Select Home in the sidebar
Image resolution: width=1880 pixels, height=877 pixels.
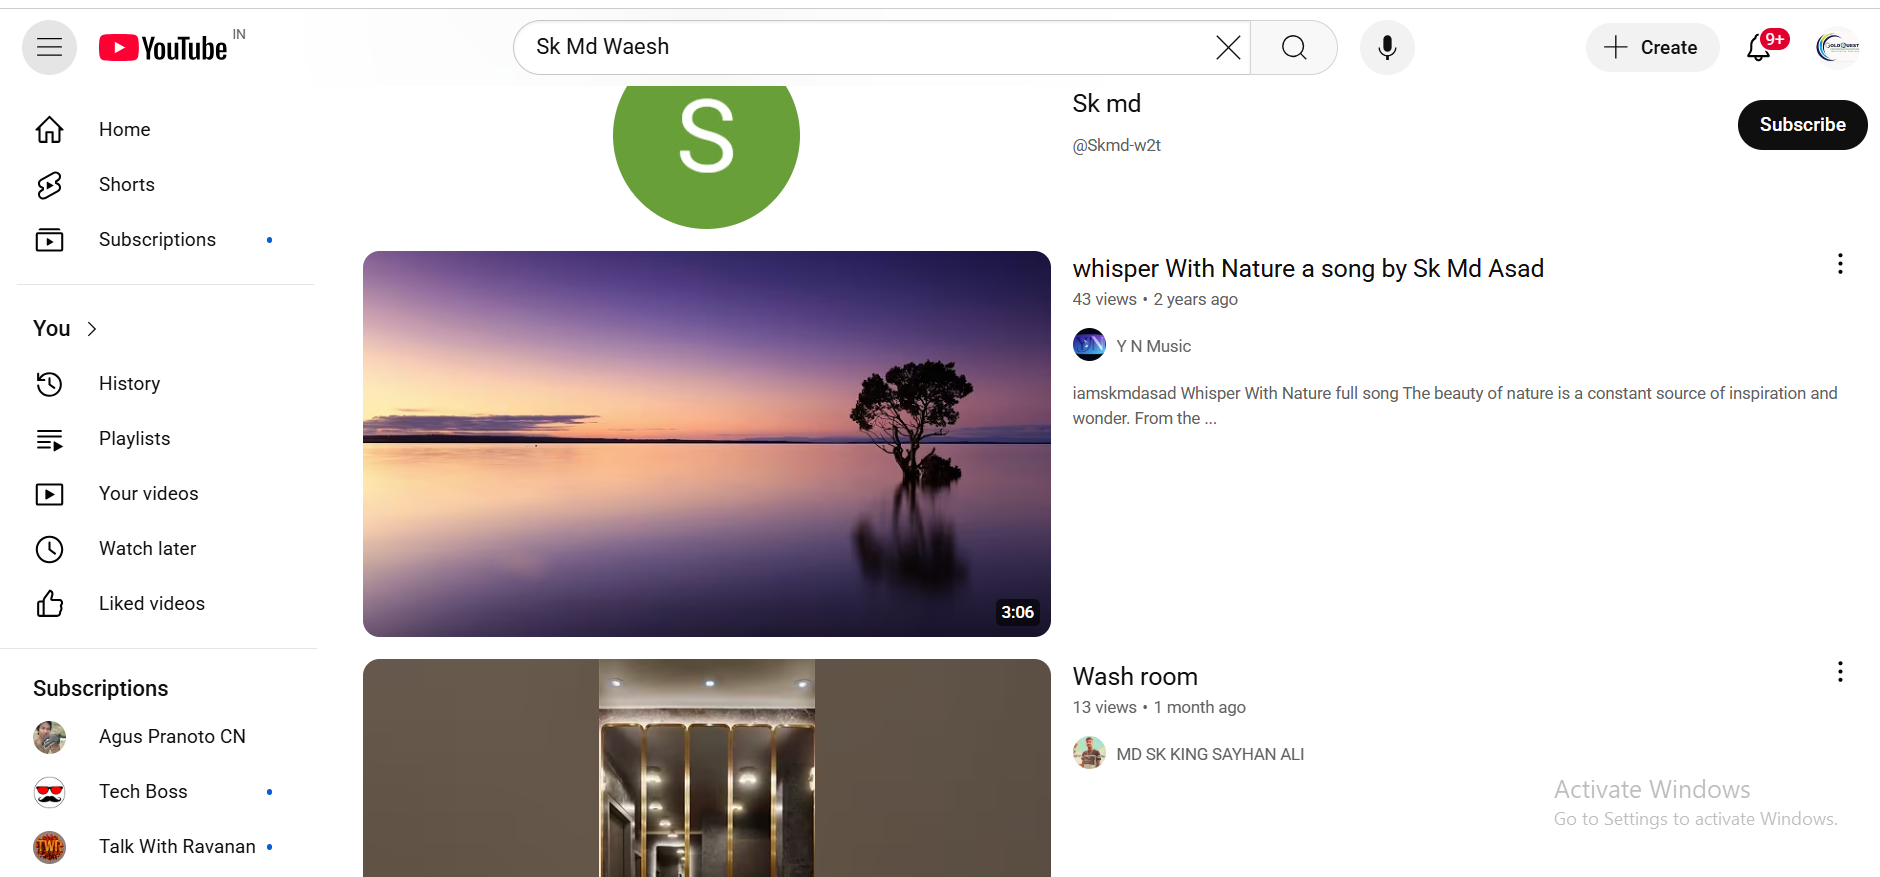pyautogui.click(x=124, y=130)
